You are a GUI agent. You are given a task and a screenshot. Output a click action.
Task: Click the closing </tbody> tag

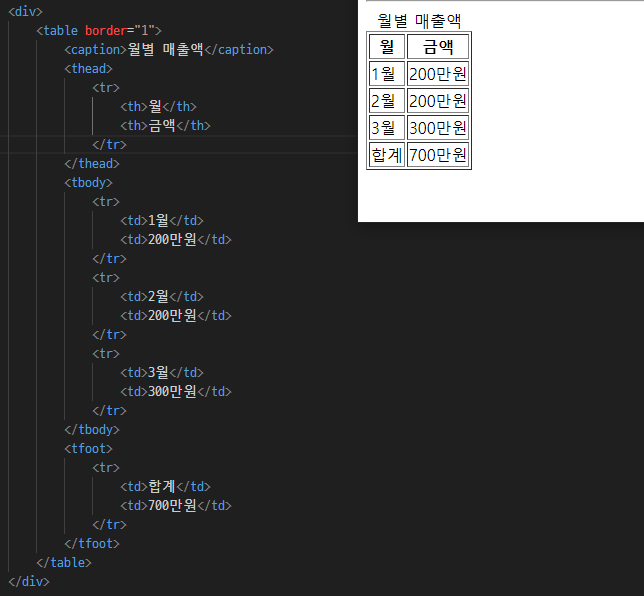92,430
